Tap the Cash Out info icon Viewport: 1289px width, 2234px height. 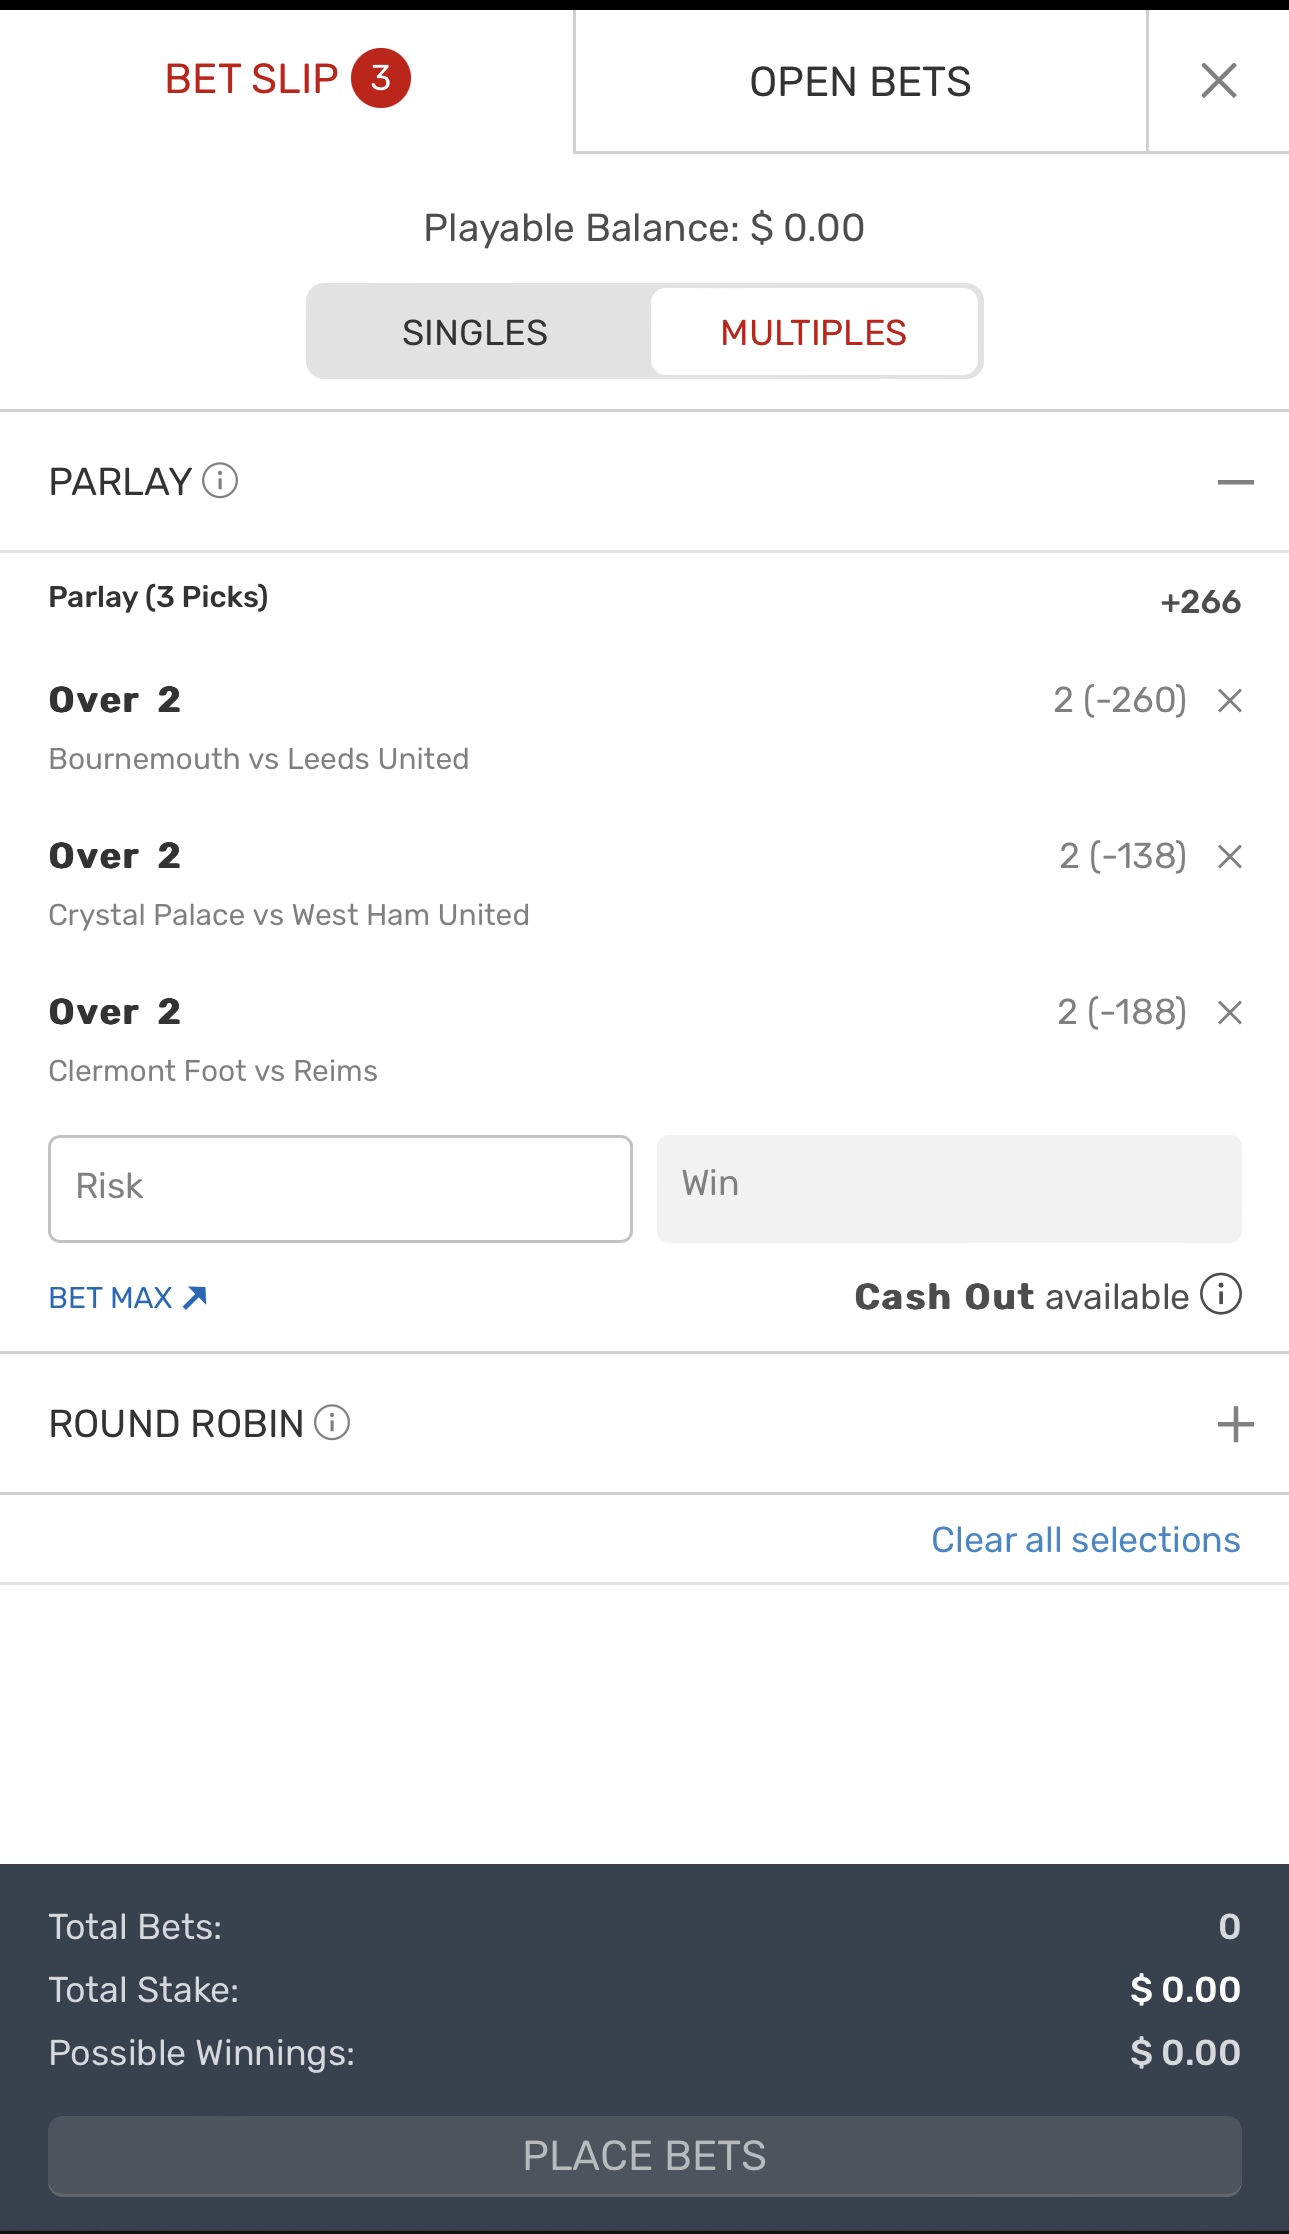(1221, 1294)
